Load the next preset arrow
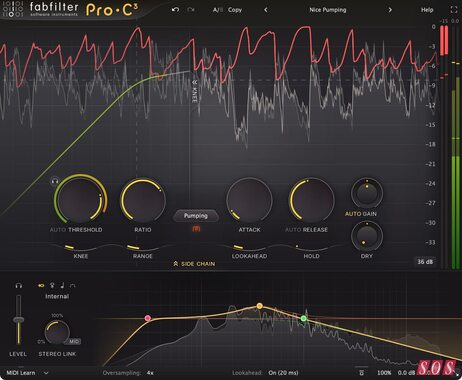 [x=390, y=10]
